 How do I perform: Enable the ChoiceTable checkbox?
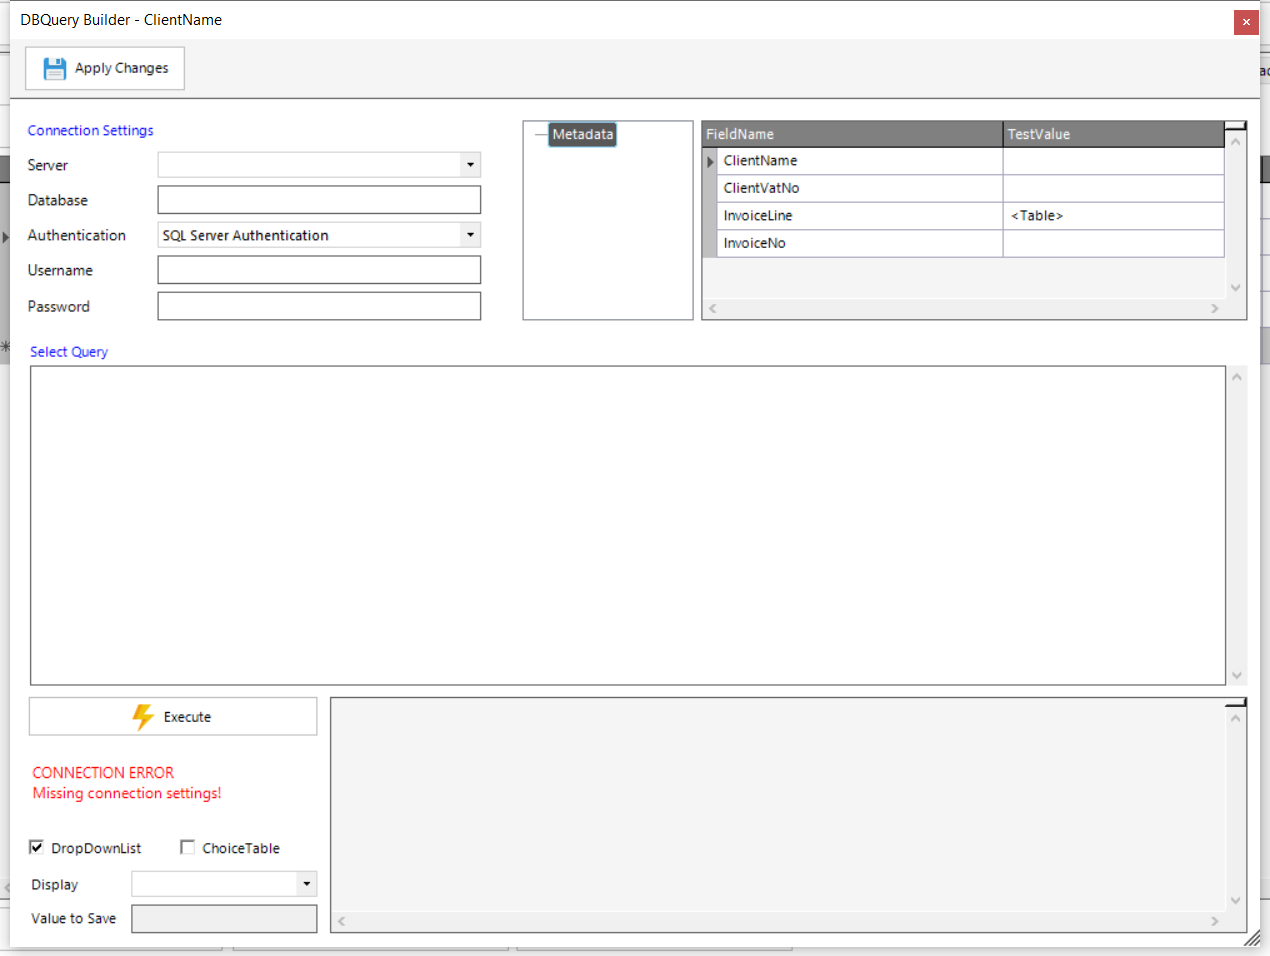coord(187,848)
